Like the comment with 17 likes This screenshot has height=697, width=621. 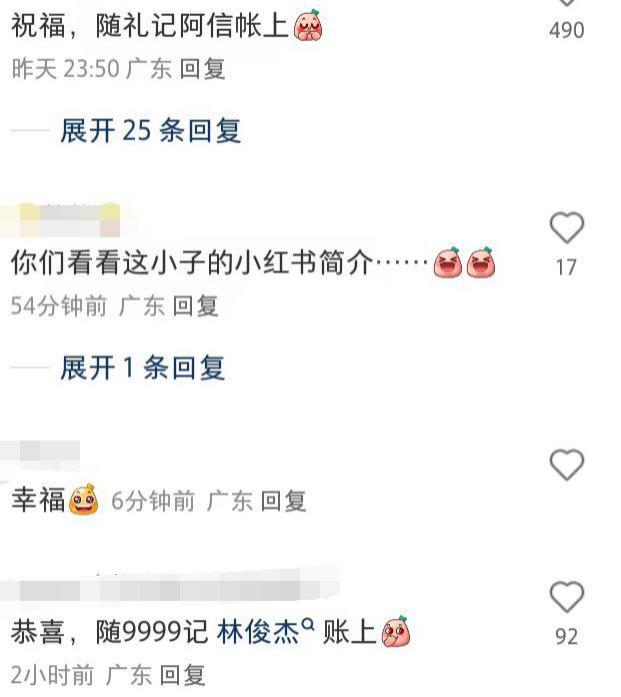pos(566,228)
